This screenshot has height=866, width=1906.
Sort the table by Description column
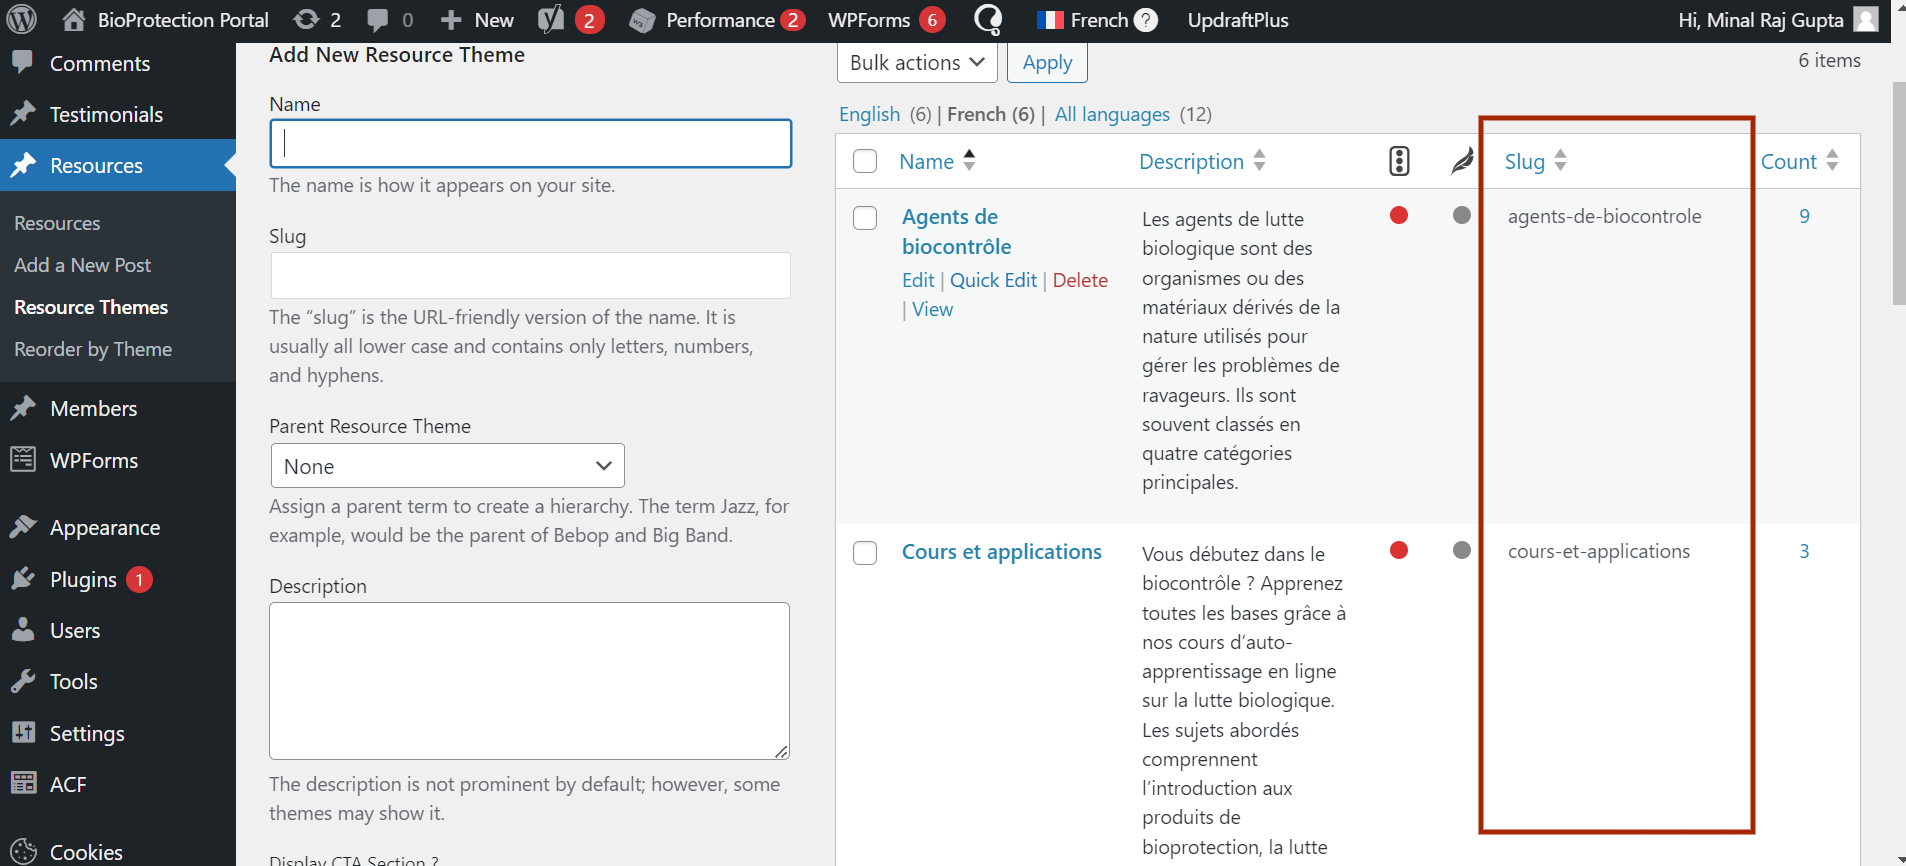[1202, 161]
